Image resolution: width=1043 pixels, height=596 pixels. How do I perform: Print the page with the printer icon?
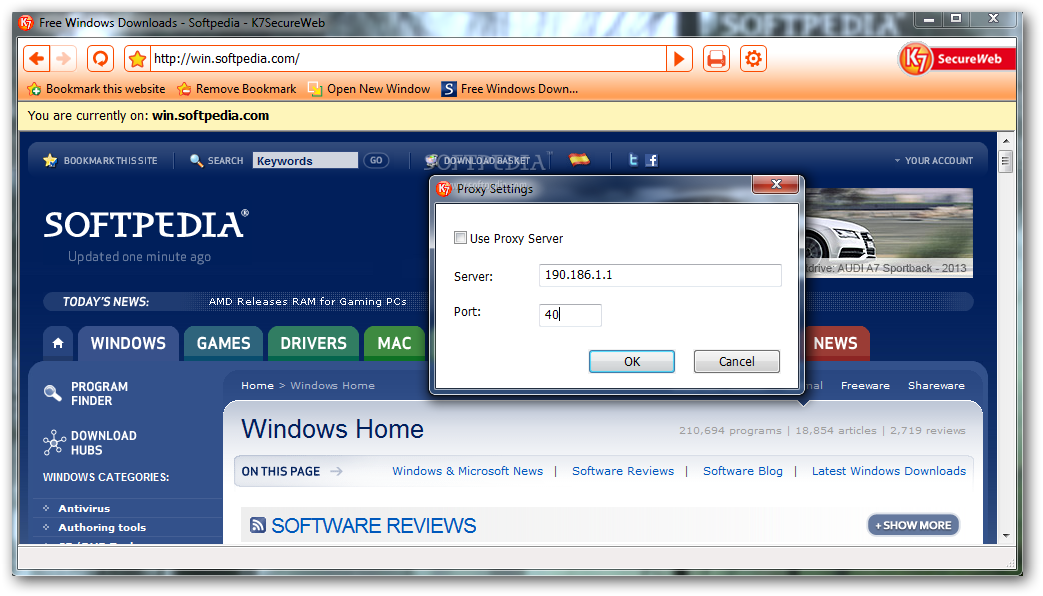(x=716, y=59)
